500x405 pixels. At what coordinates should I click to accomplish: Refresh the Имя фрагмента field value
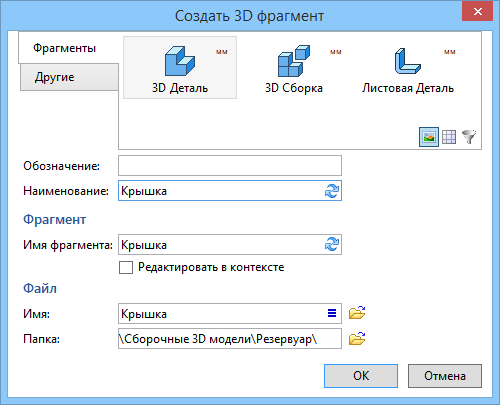(332, 245)
